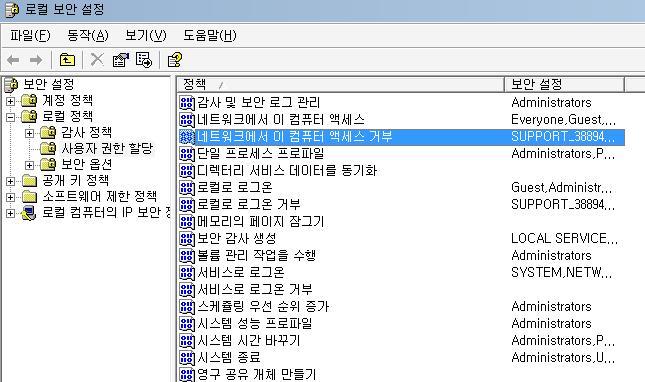Click the Guest,Administr... setting value
Viewport: 645px width, 382px height.
point(561,188)
